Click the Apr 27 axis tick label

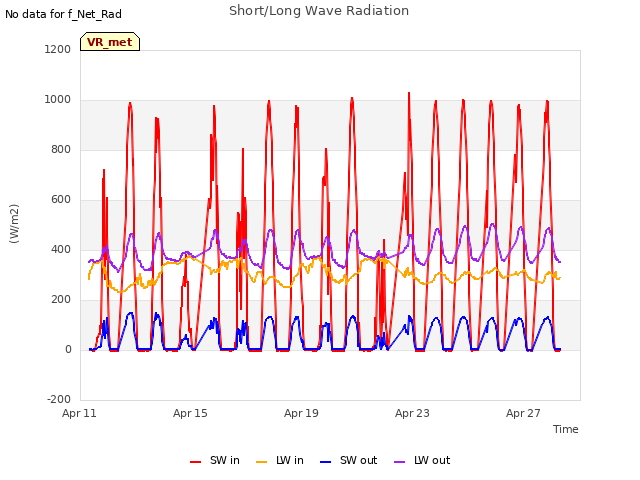(523, 413)
